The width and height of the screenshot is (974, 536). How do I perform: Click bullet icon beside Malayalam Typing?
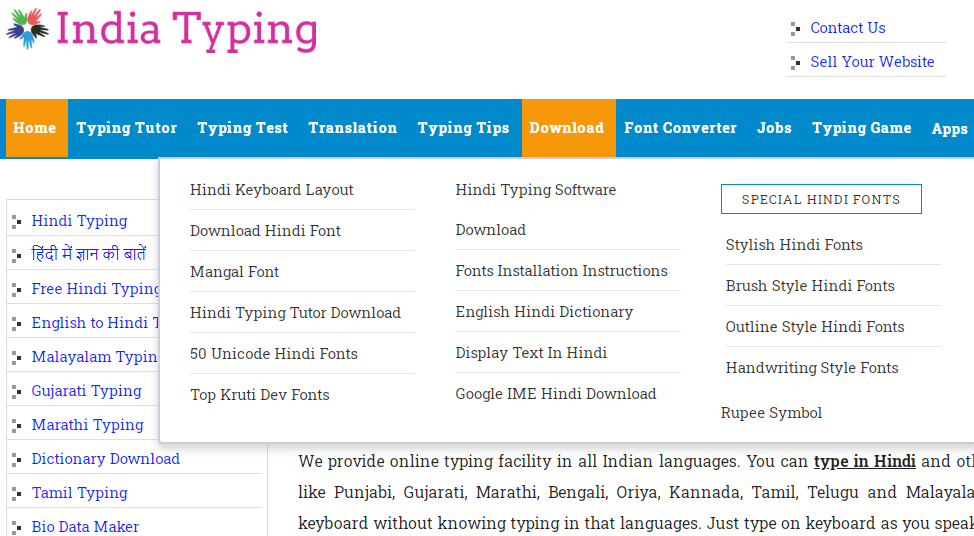tap(17, 358)
